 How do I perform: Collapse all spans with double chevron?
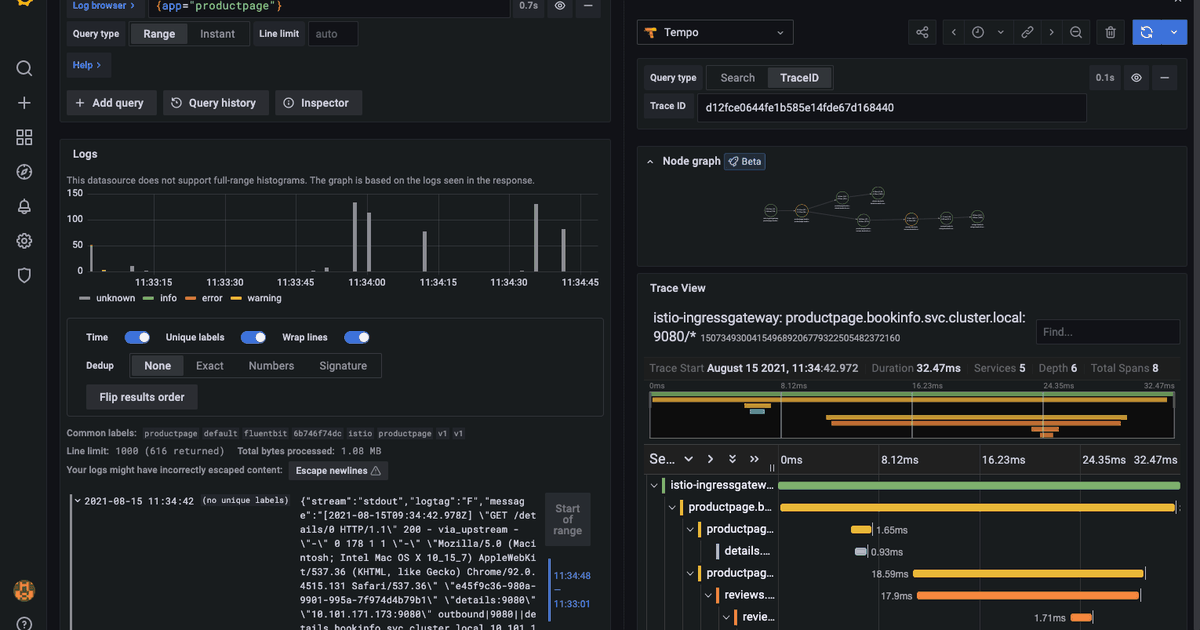(732, 459)
